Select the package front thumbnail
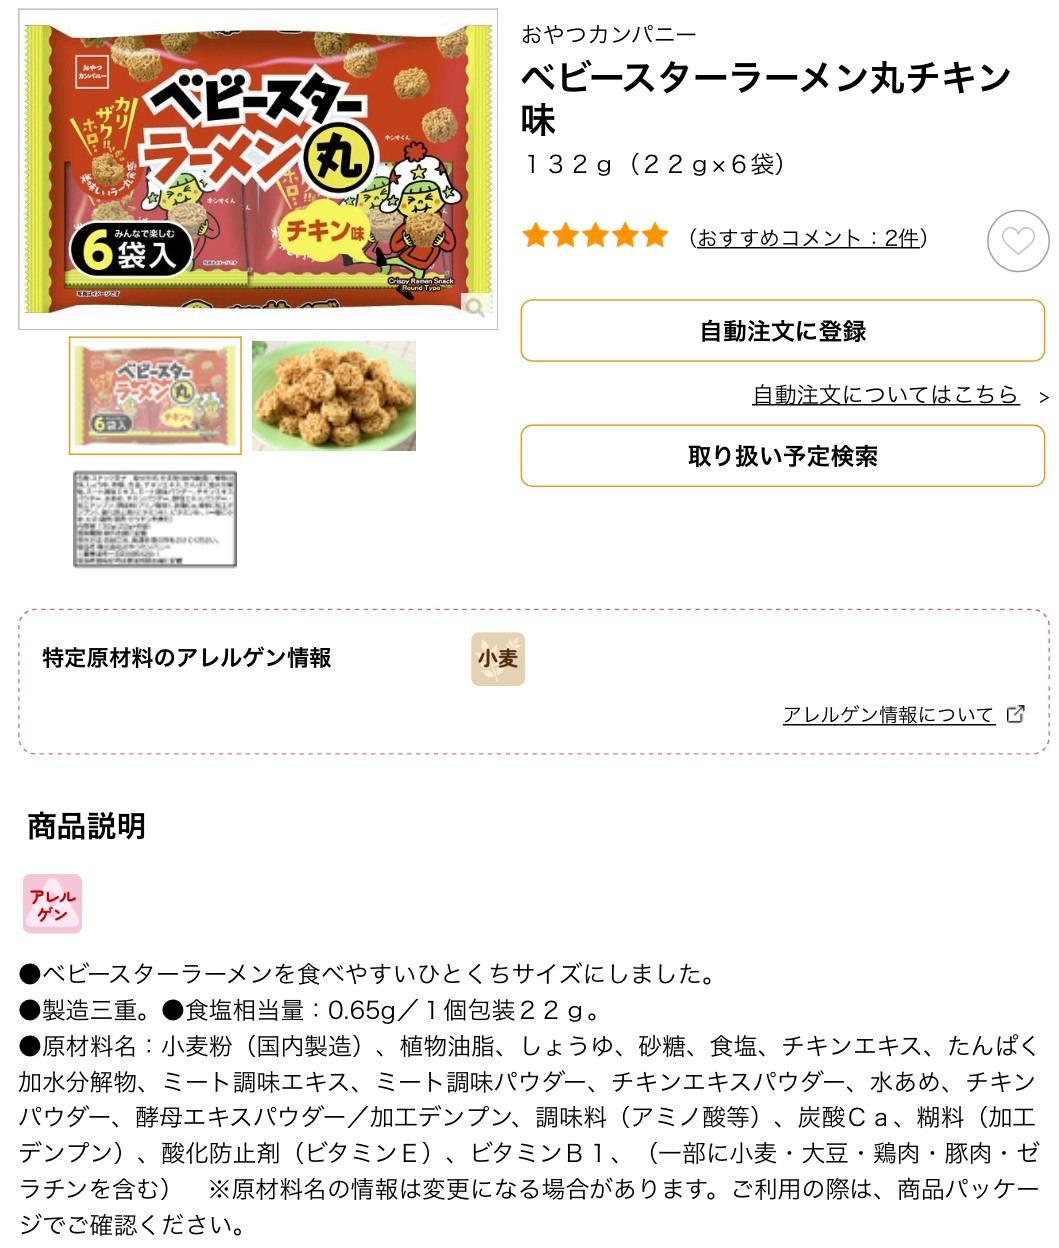The height and width of the screenshot is (1248, 1059). 155,396
